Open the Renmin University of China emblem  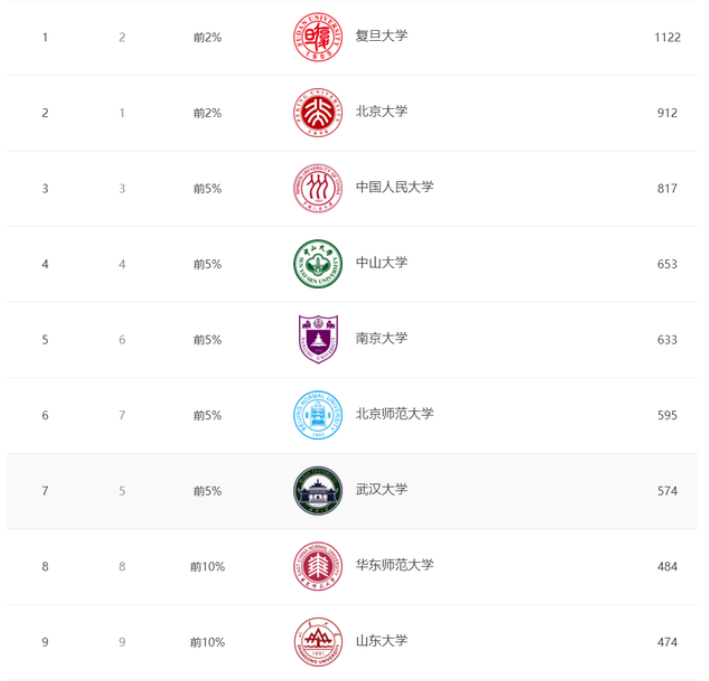pos(316,188)
